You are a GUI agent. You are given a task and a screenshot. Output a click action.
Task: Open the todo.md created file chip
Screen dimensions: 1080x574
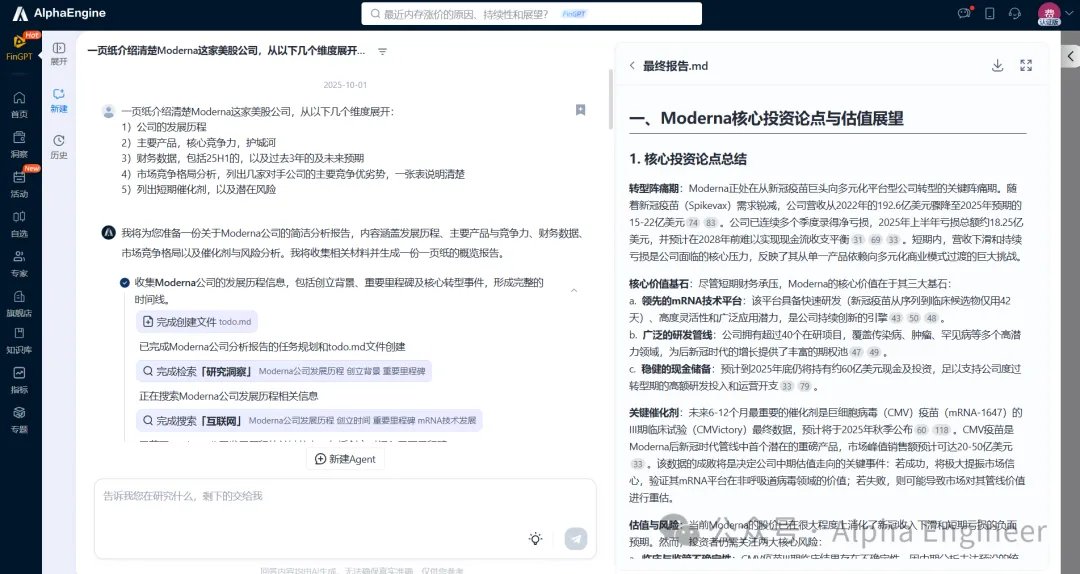[197, 322]
